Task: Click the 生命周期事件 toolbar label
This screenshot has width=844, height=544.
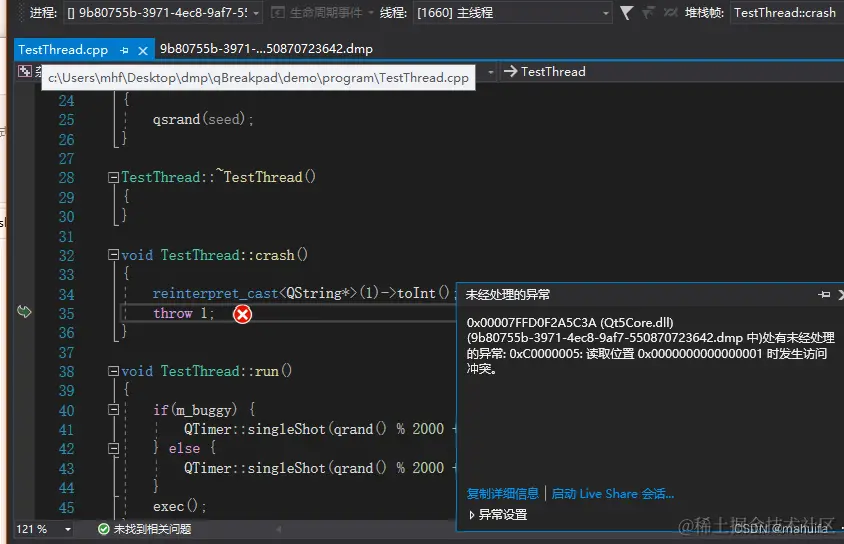Action: pos(326,12)
